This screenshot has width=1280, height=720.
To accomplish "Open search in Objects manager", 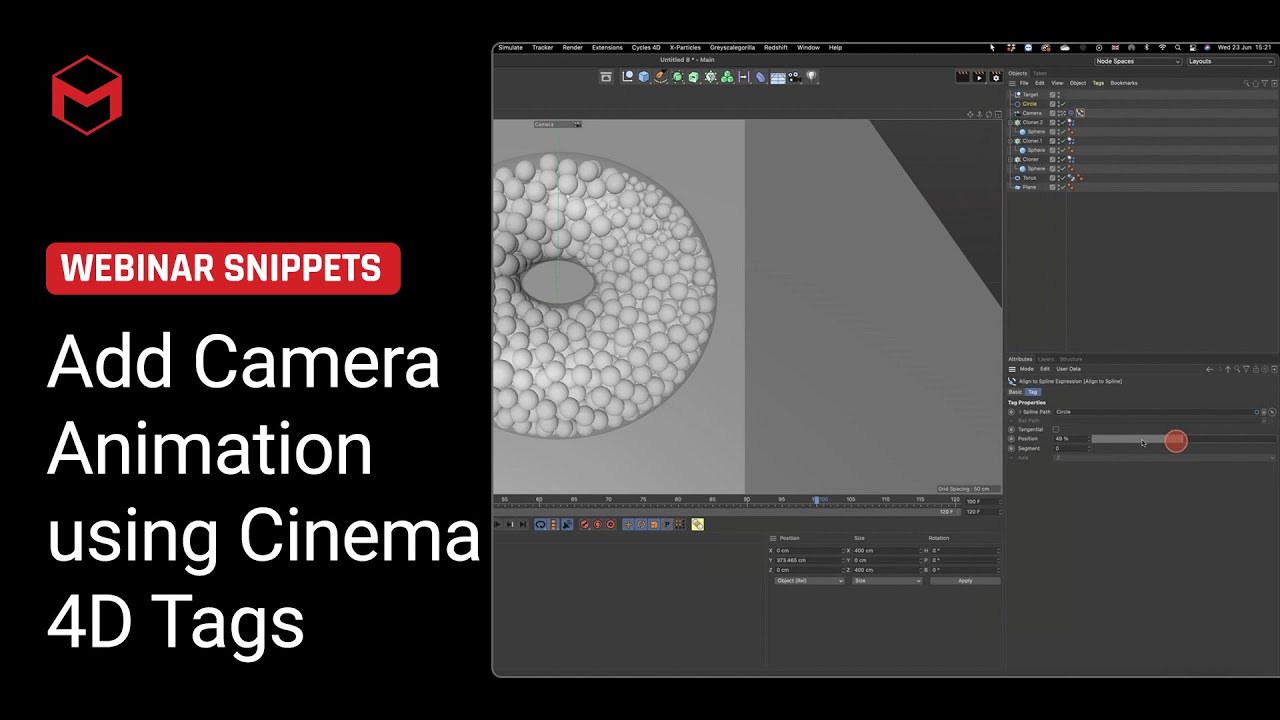I will (x=1247, y=83).
